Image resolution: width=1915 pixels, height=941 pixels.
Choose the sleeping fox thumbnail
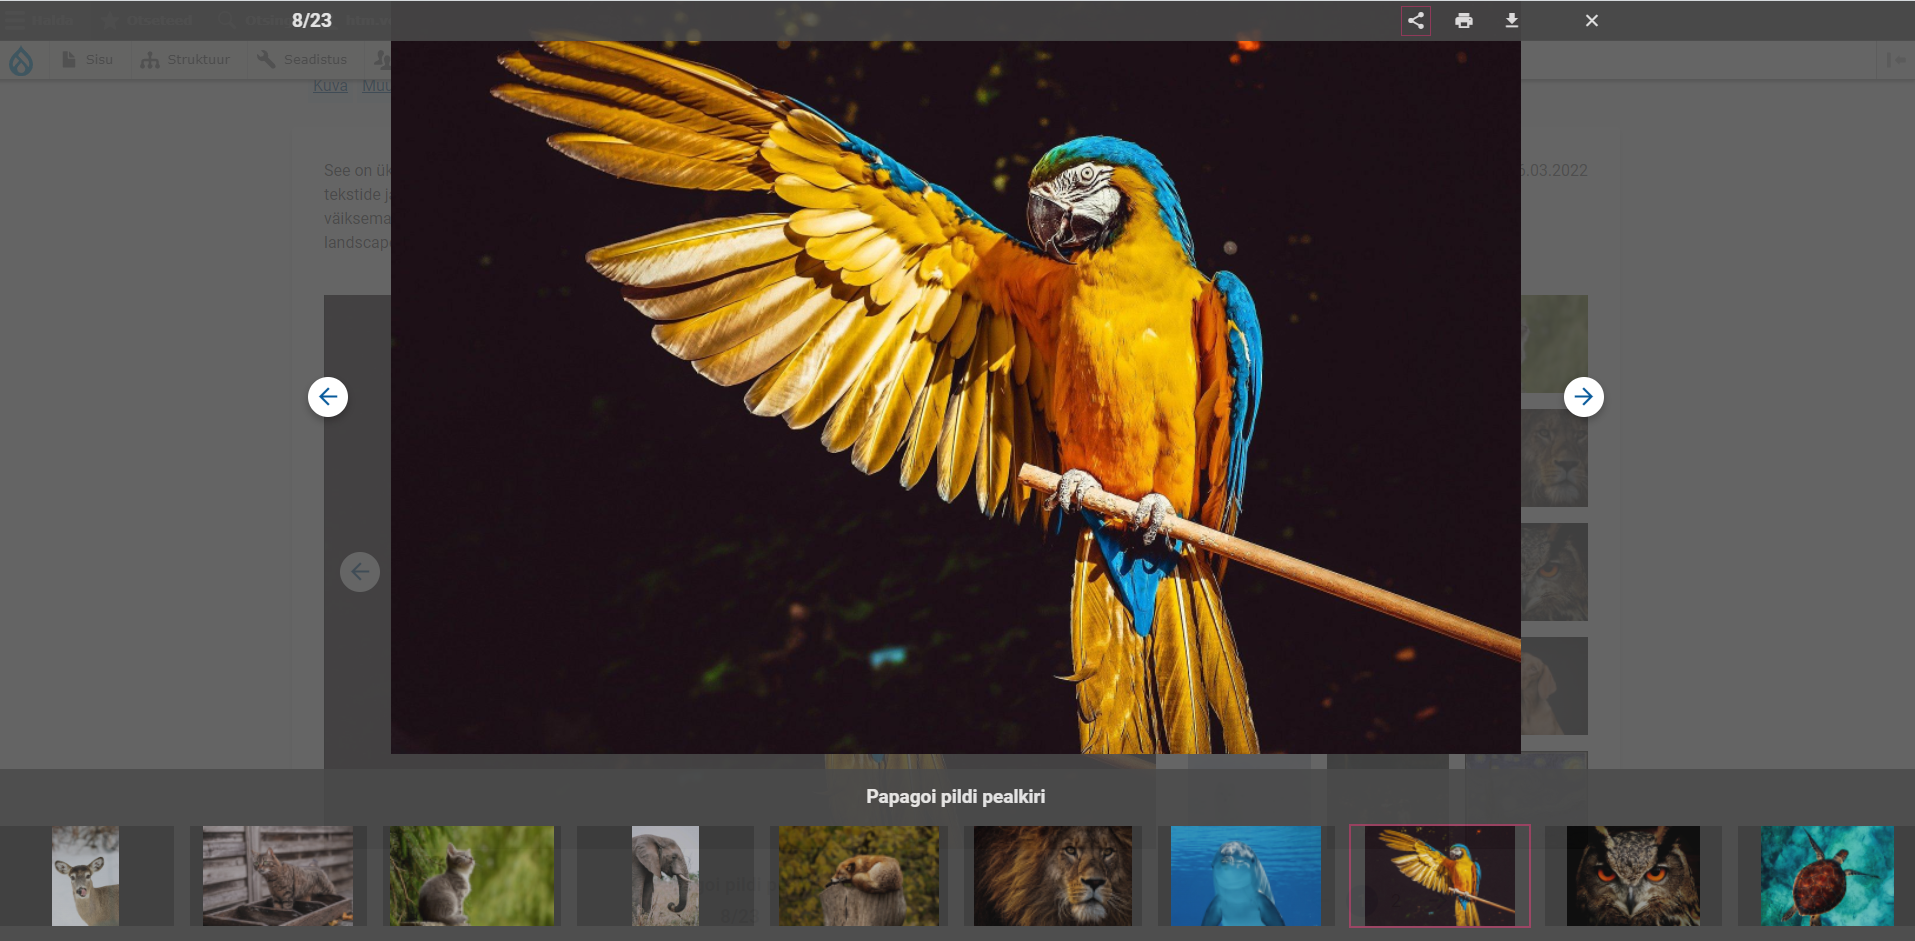(859, 875)
